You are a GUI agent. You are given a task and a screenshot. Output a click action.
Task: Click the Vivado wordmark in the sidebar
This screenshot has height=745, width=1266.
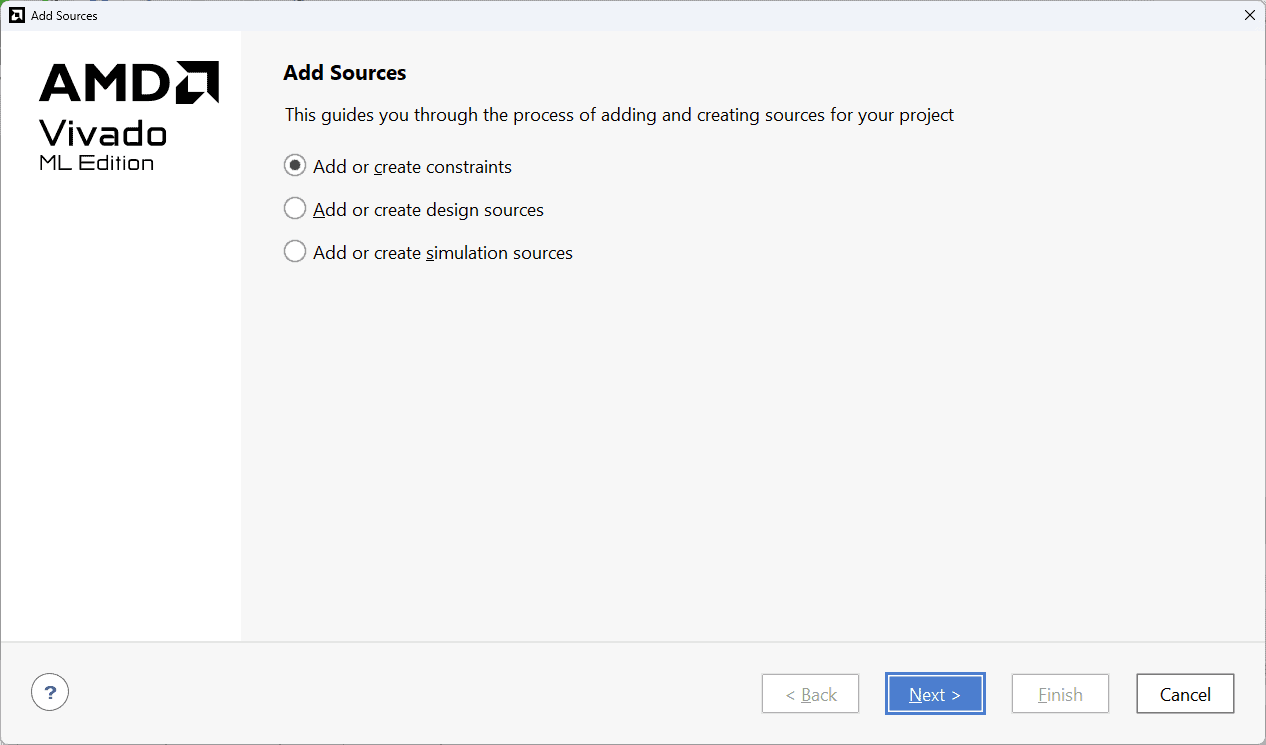(102, 133)
